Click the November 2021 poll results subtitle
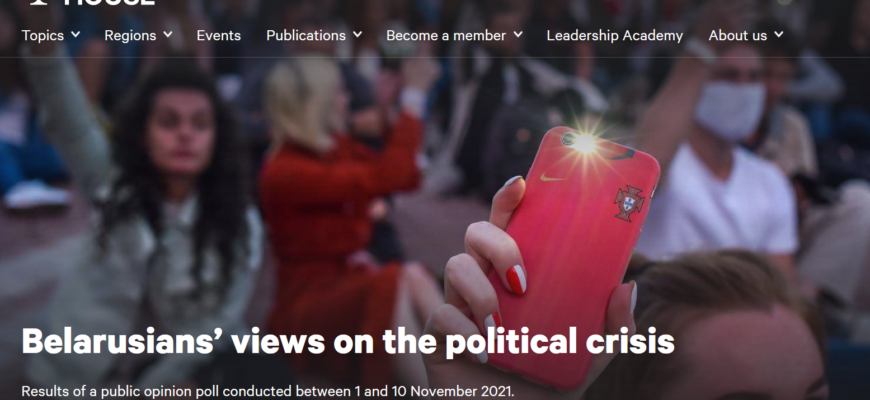The height and width of the screenshot is (400, 870). pos(268,391)
